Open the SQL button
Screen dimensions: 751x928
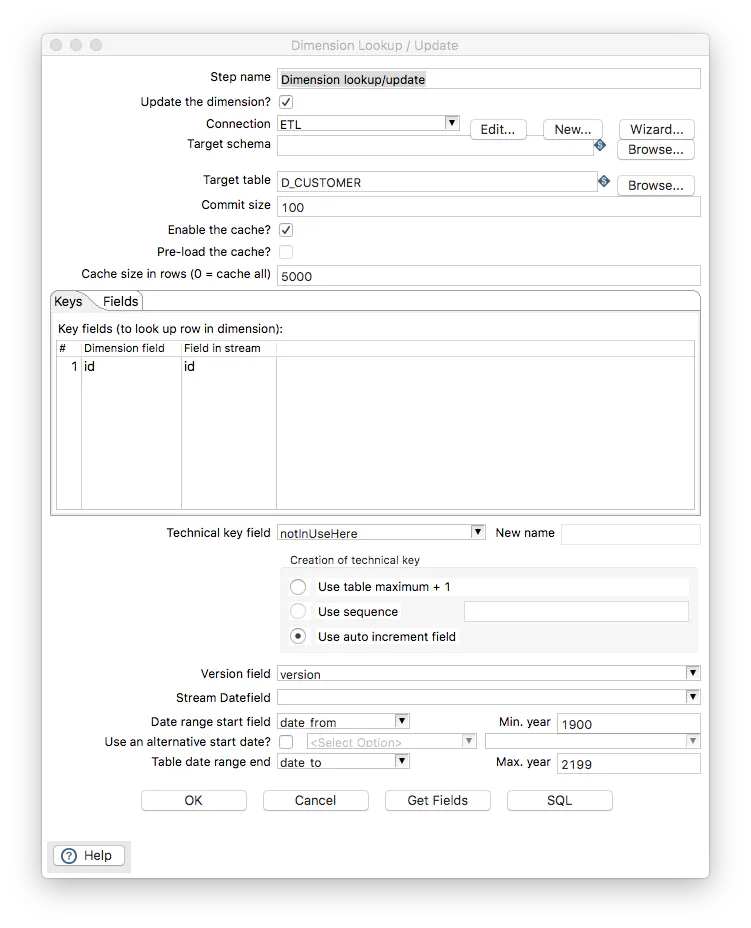pyautogui.click(x=559, y=801)
